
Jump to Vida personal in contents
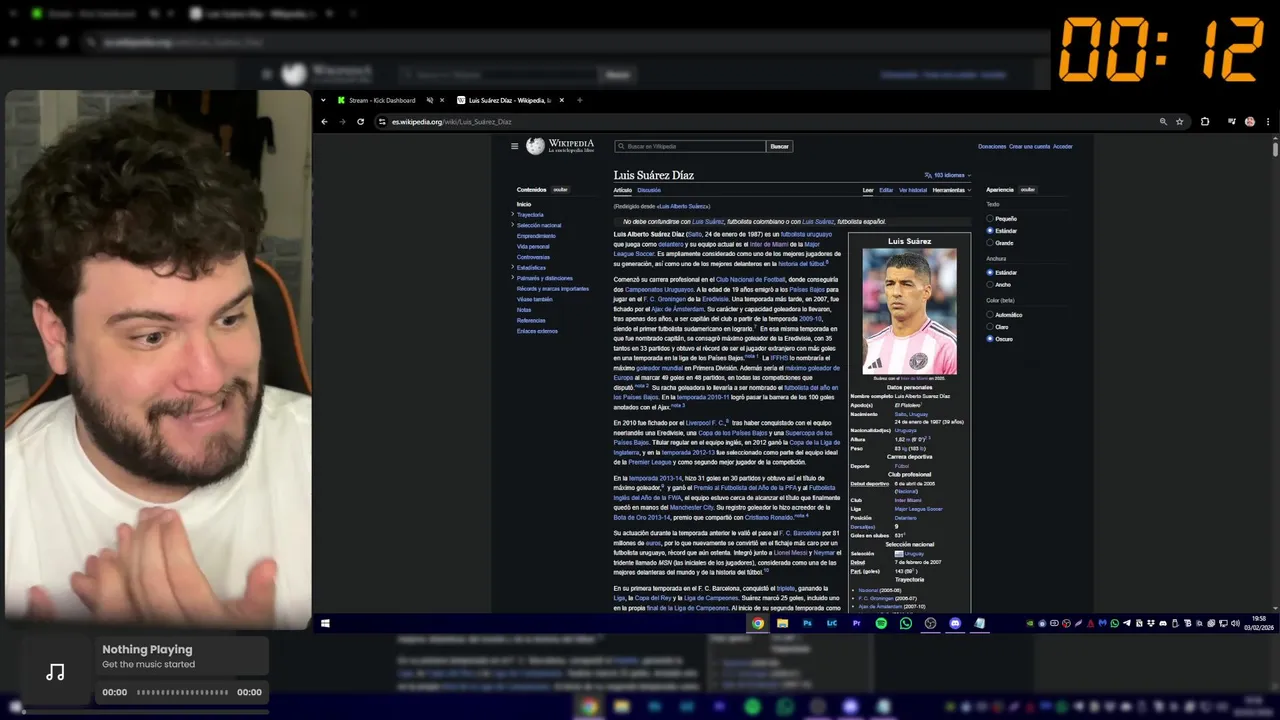point(533,246)
